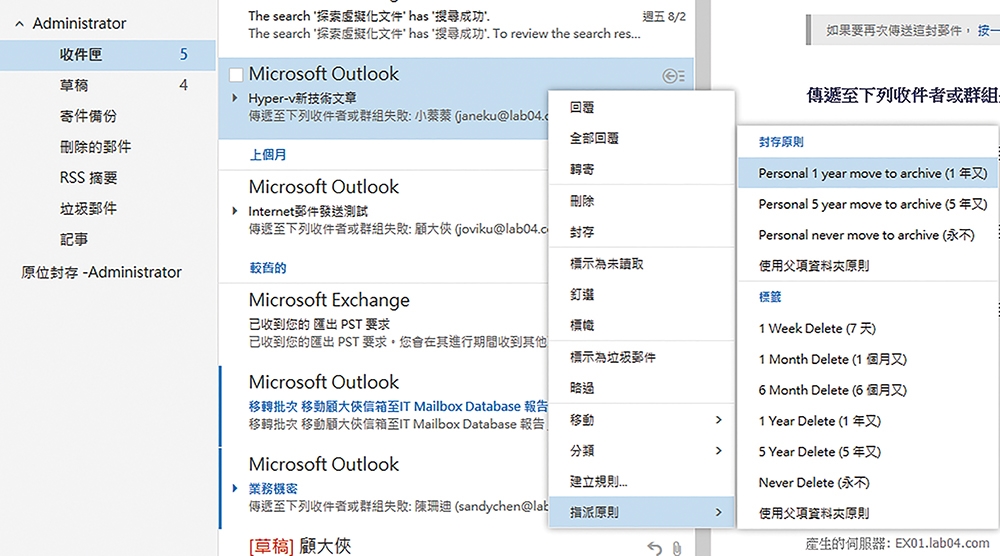
Task: Open the 垃圾郵件 junk folder
Action: click(x=108, y=208)
